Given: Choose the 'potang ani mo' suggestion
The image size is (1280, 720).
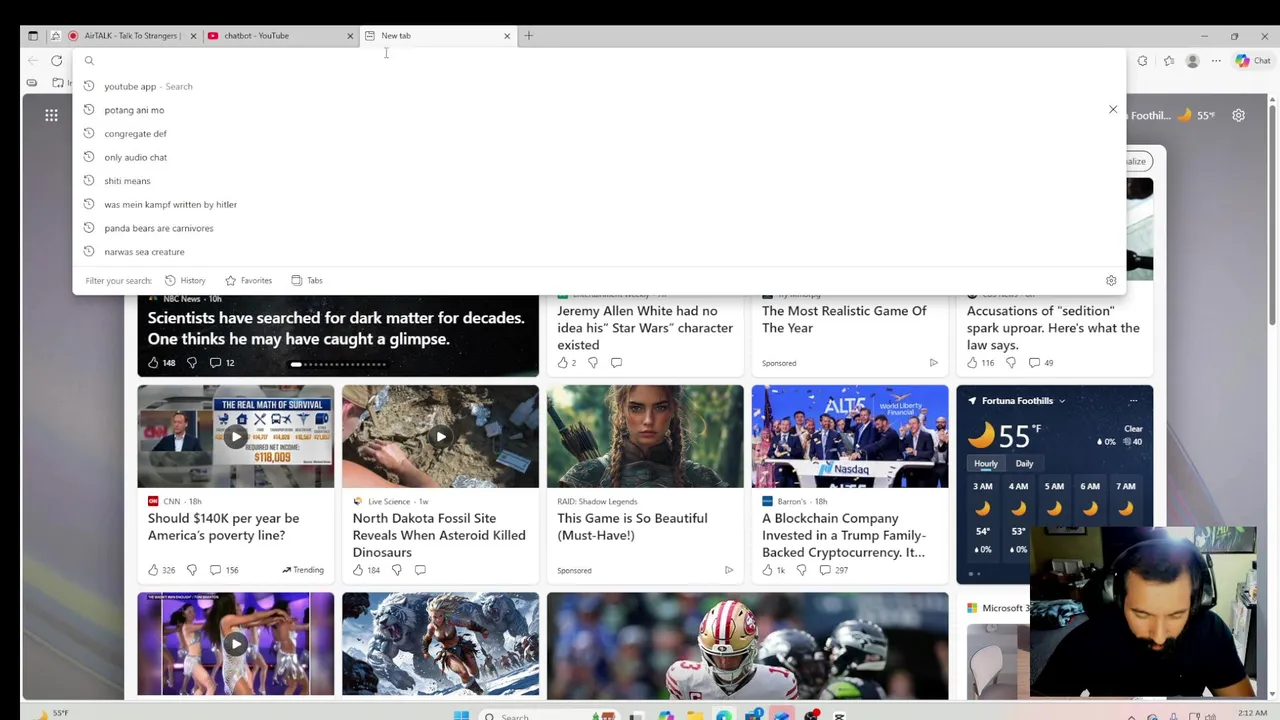Looking at the screenshot, I should click(598, 110).
